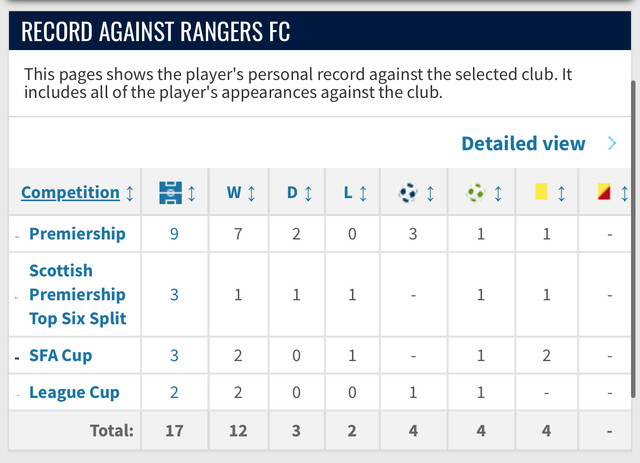Click the football pitch appearances icon
640x463 pixels.
pyautogui.click(x=170, y=193)
